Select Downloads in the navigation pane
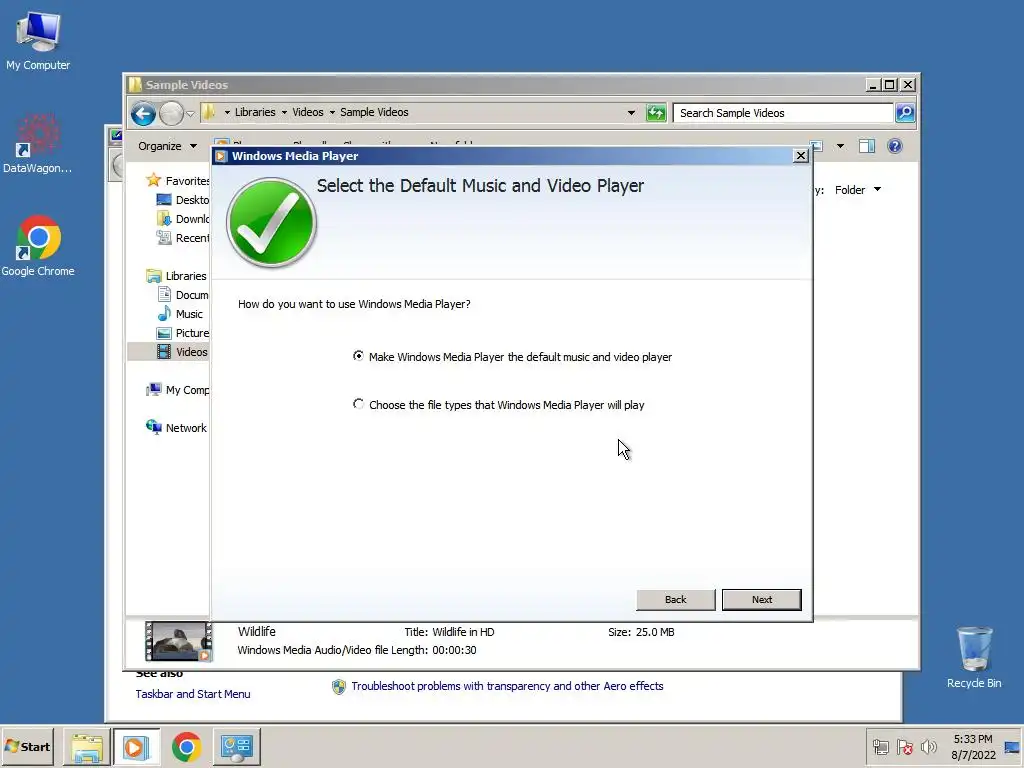The height and width of the screenshot is (768, 1024). [x=183, y=219]
